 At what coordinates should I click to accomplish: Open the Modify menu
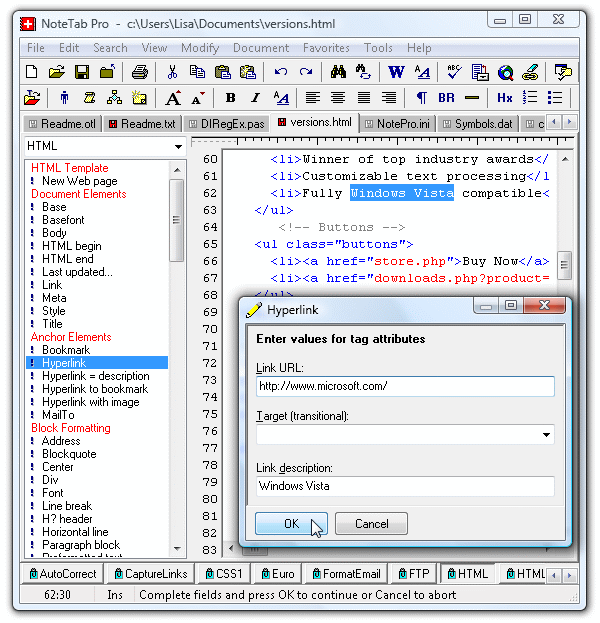pos(200,48)
